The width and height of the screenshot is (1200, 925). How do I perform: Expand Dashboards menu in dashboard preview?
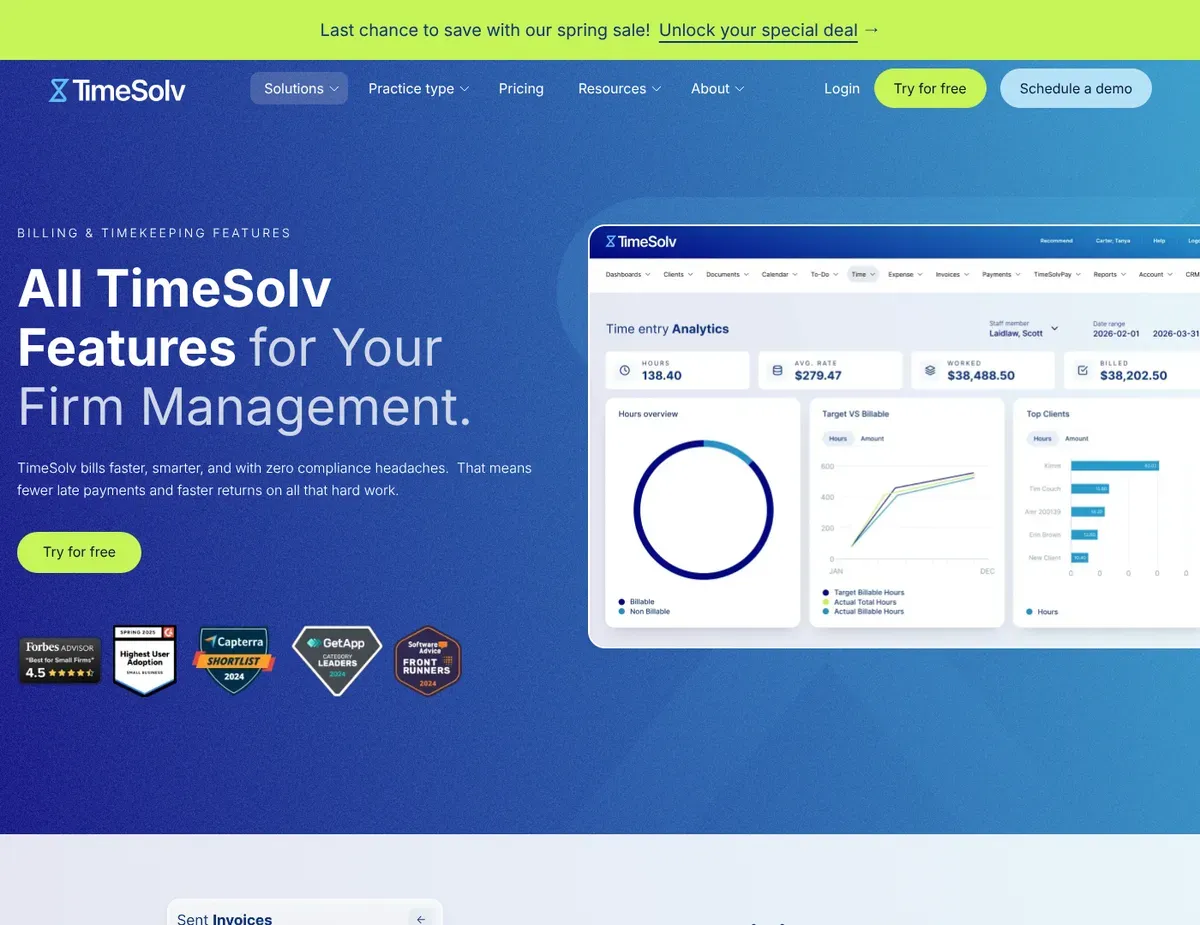628,274
